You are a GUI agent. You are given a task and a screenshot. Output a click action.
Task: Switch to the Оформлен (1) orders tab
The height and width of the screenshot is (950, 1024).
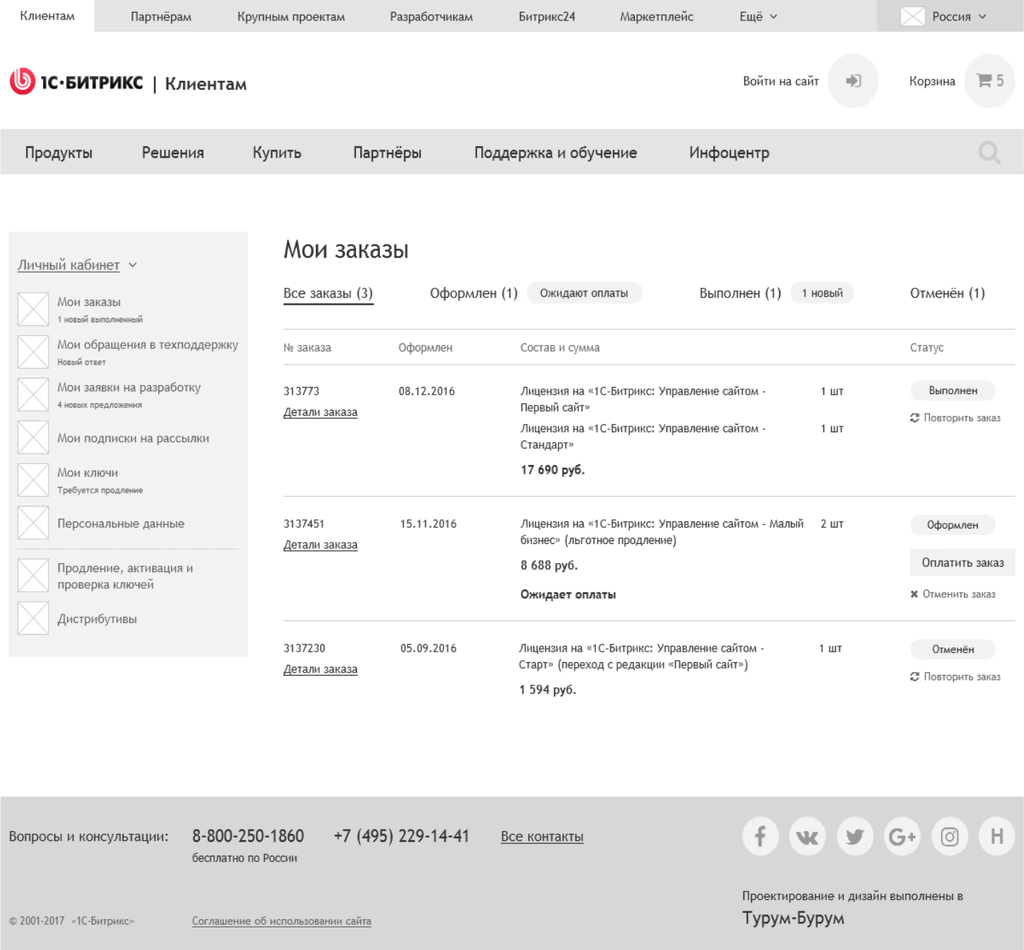coord(473,293)
